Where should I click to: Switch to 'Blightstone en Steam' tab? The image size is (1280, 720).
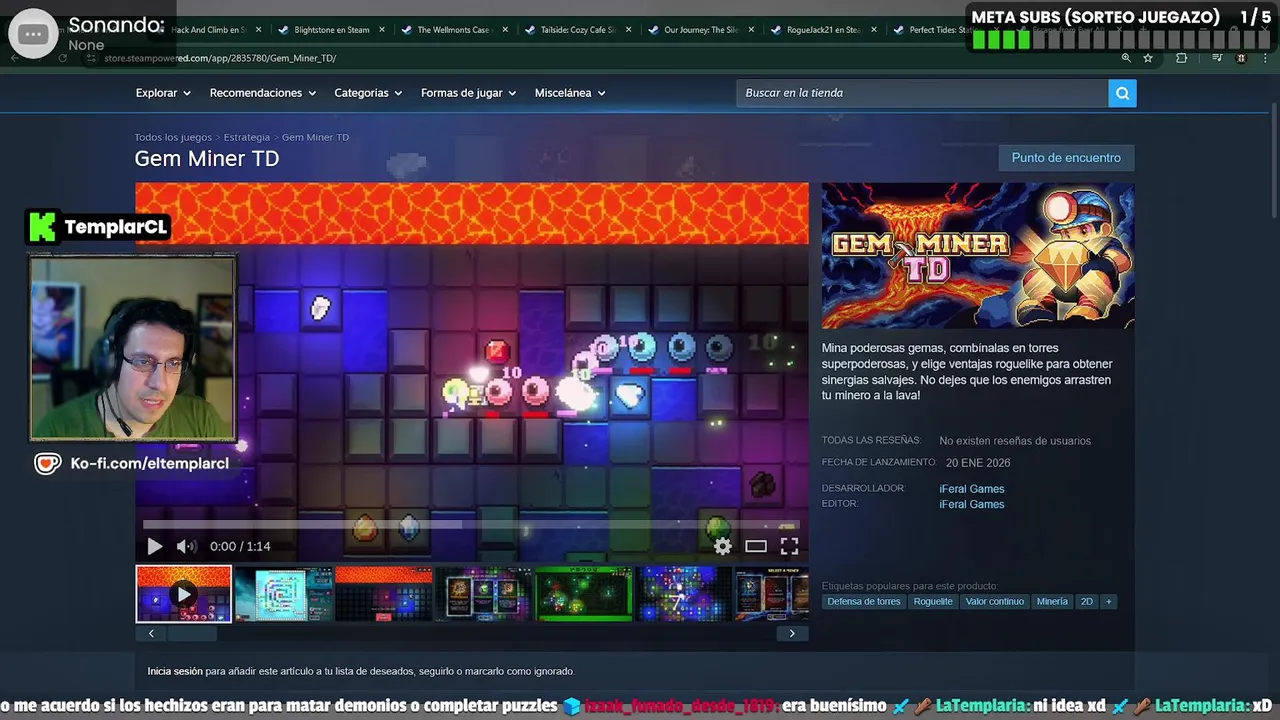point(331,30)
